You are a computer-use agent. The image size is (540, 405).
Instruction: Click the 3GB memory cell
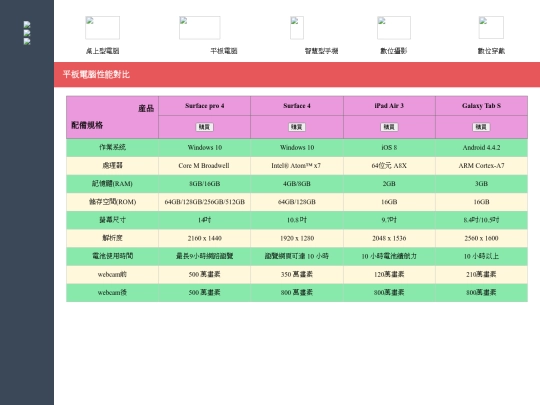coord(481,184)
